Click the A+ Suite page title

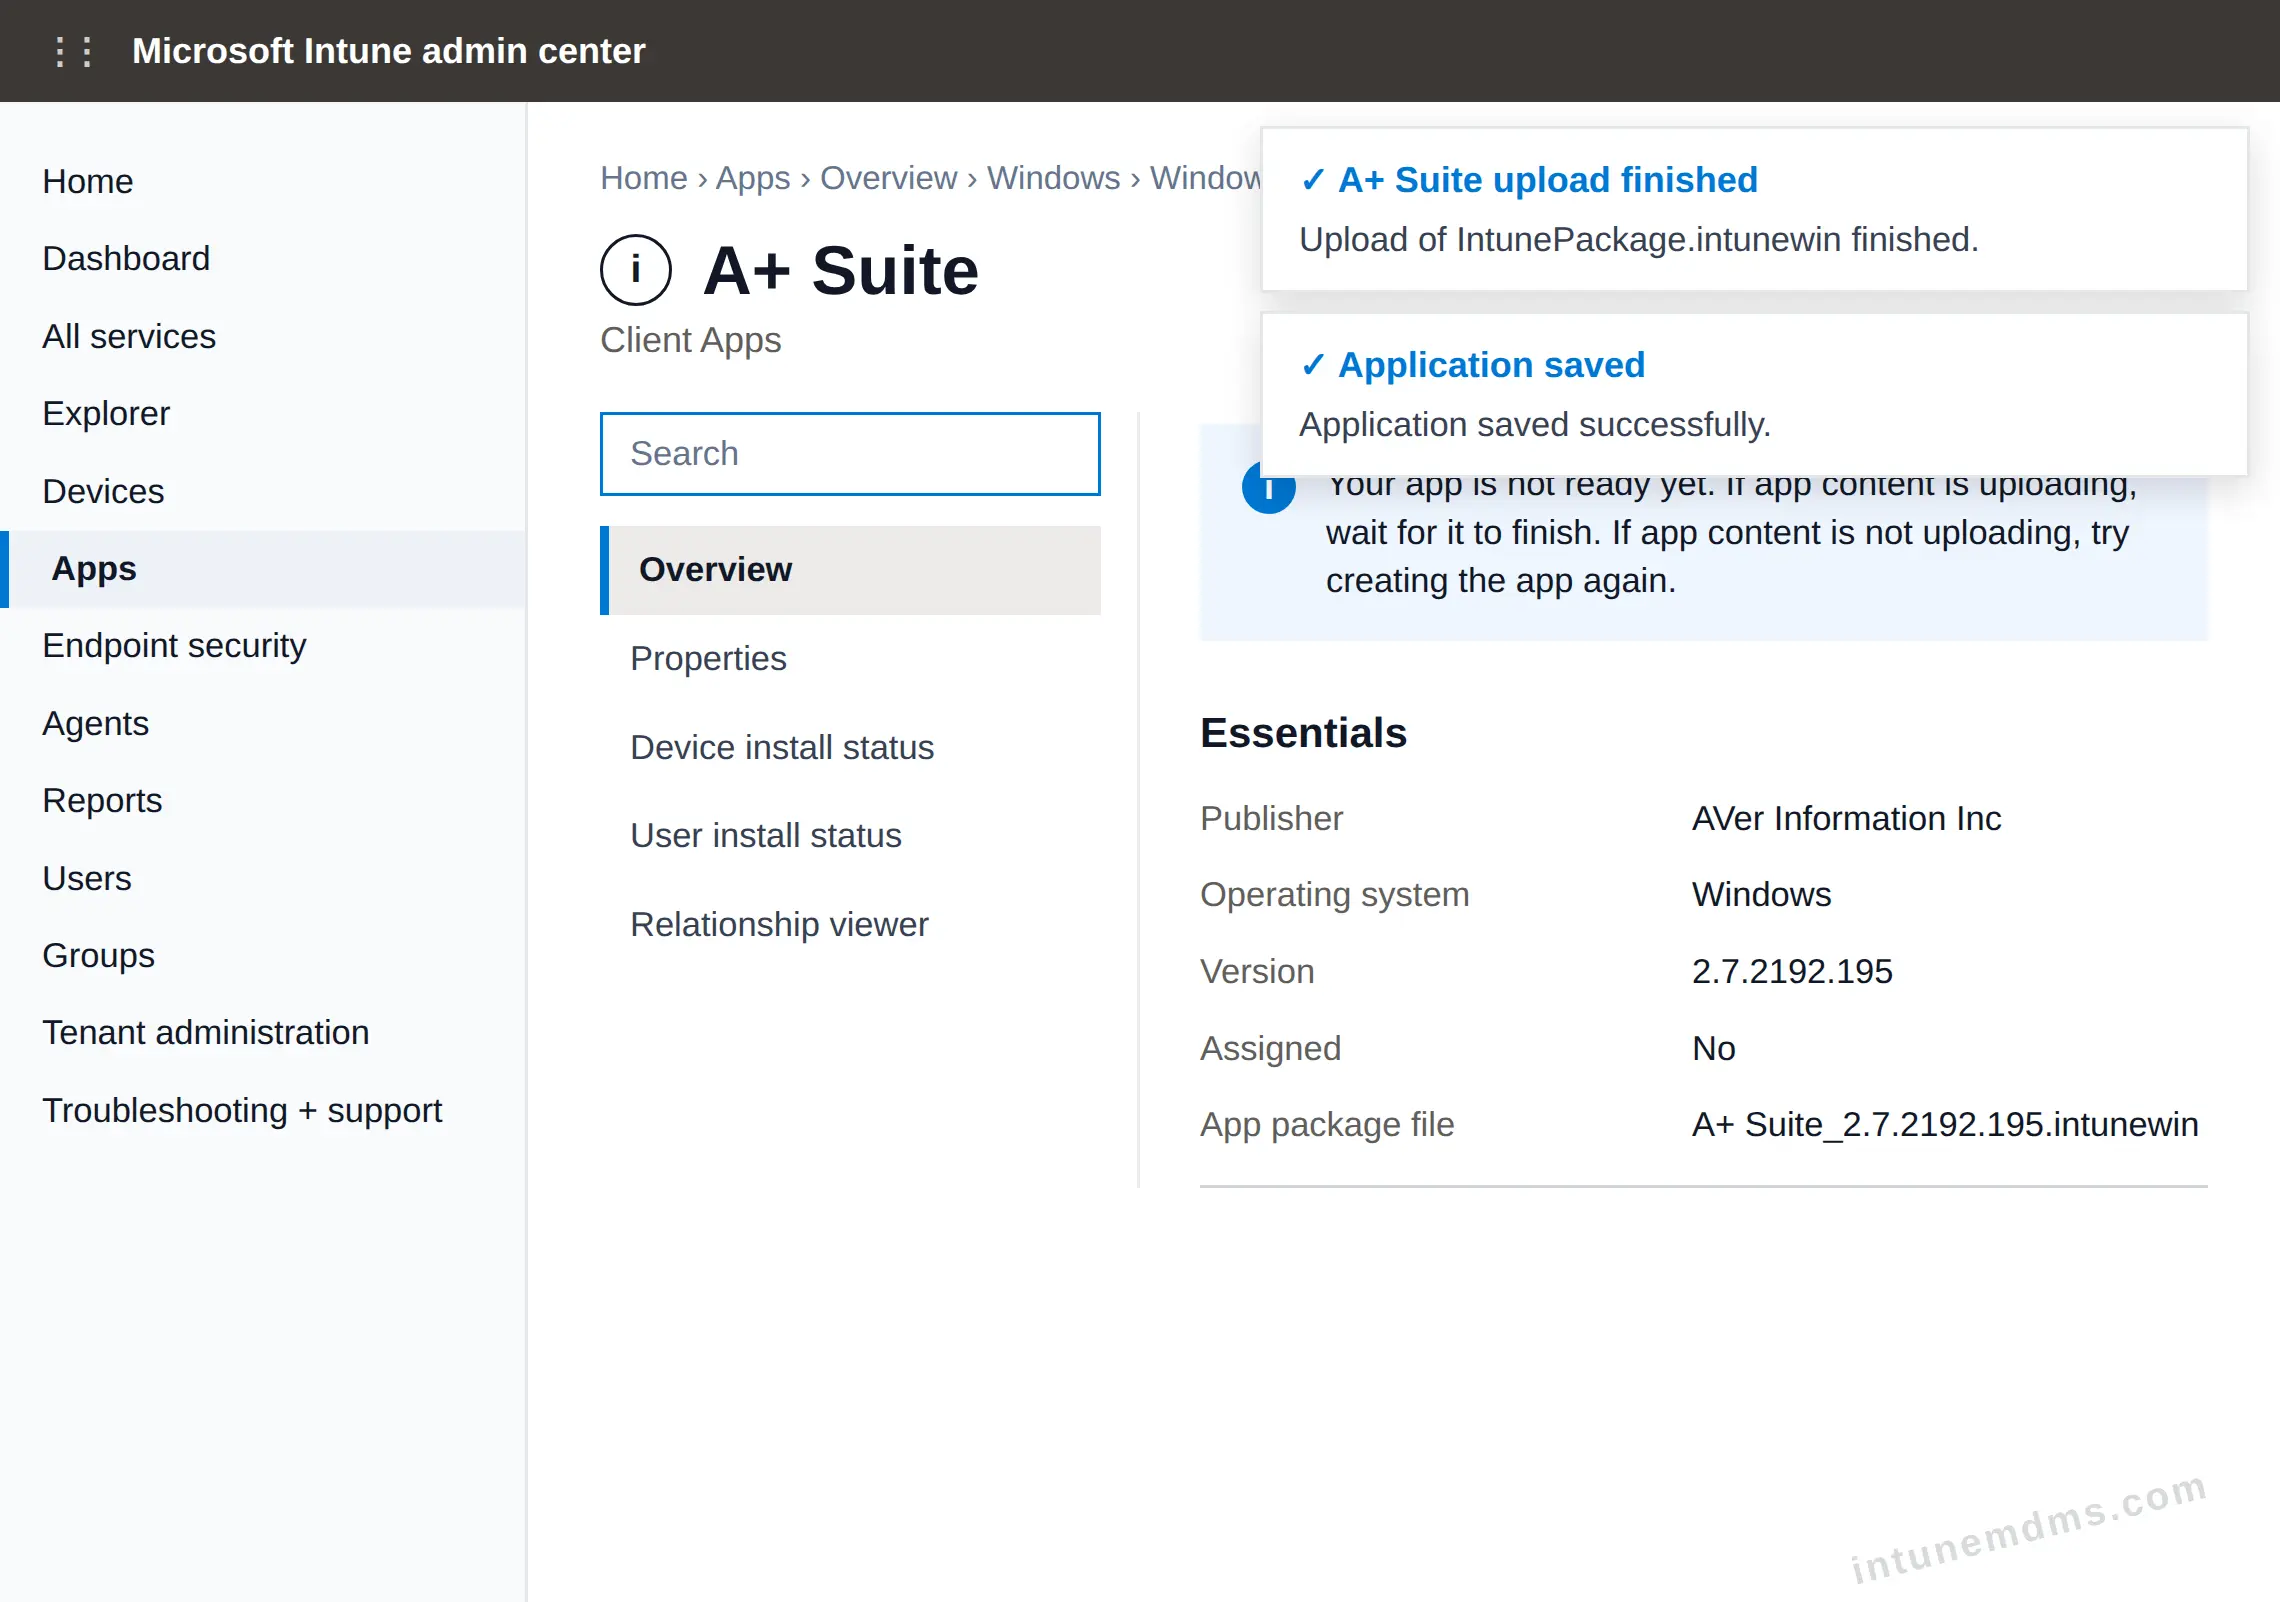click(841, 270)
